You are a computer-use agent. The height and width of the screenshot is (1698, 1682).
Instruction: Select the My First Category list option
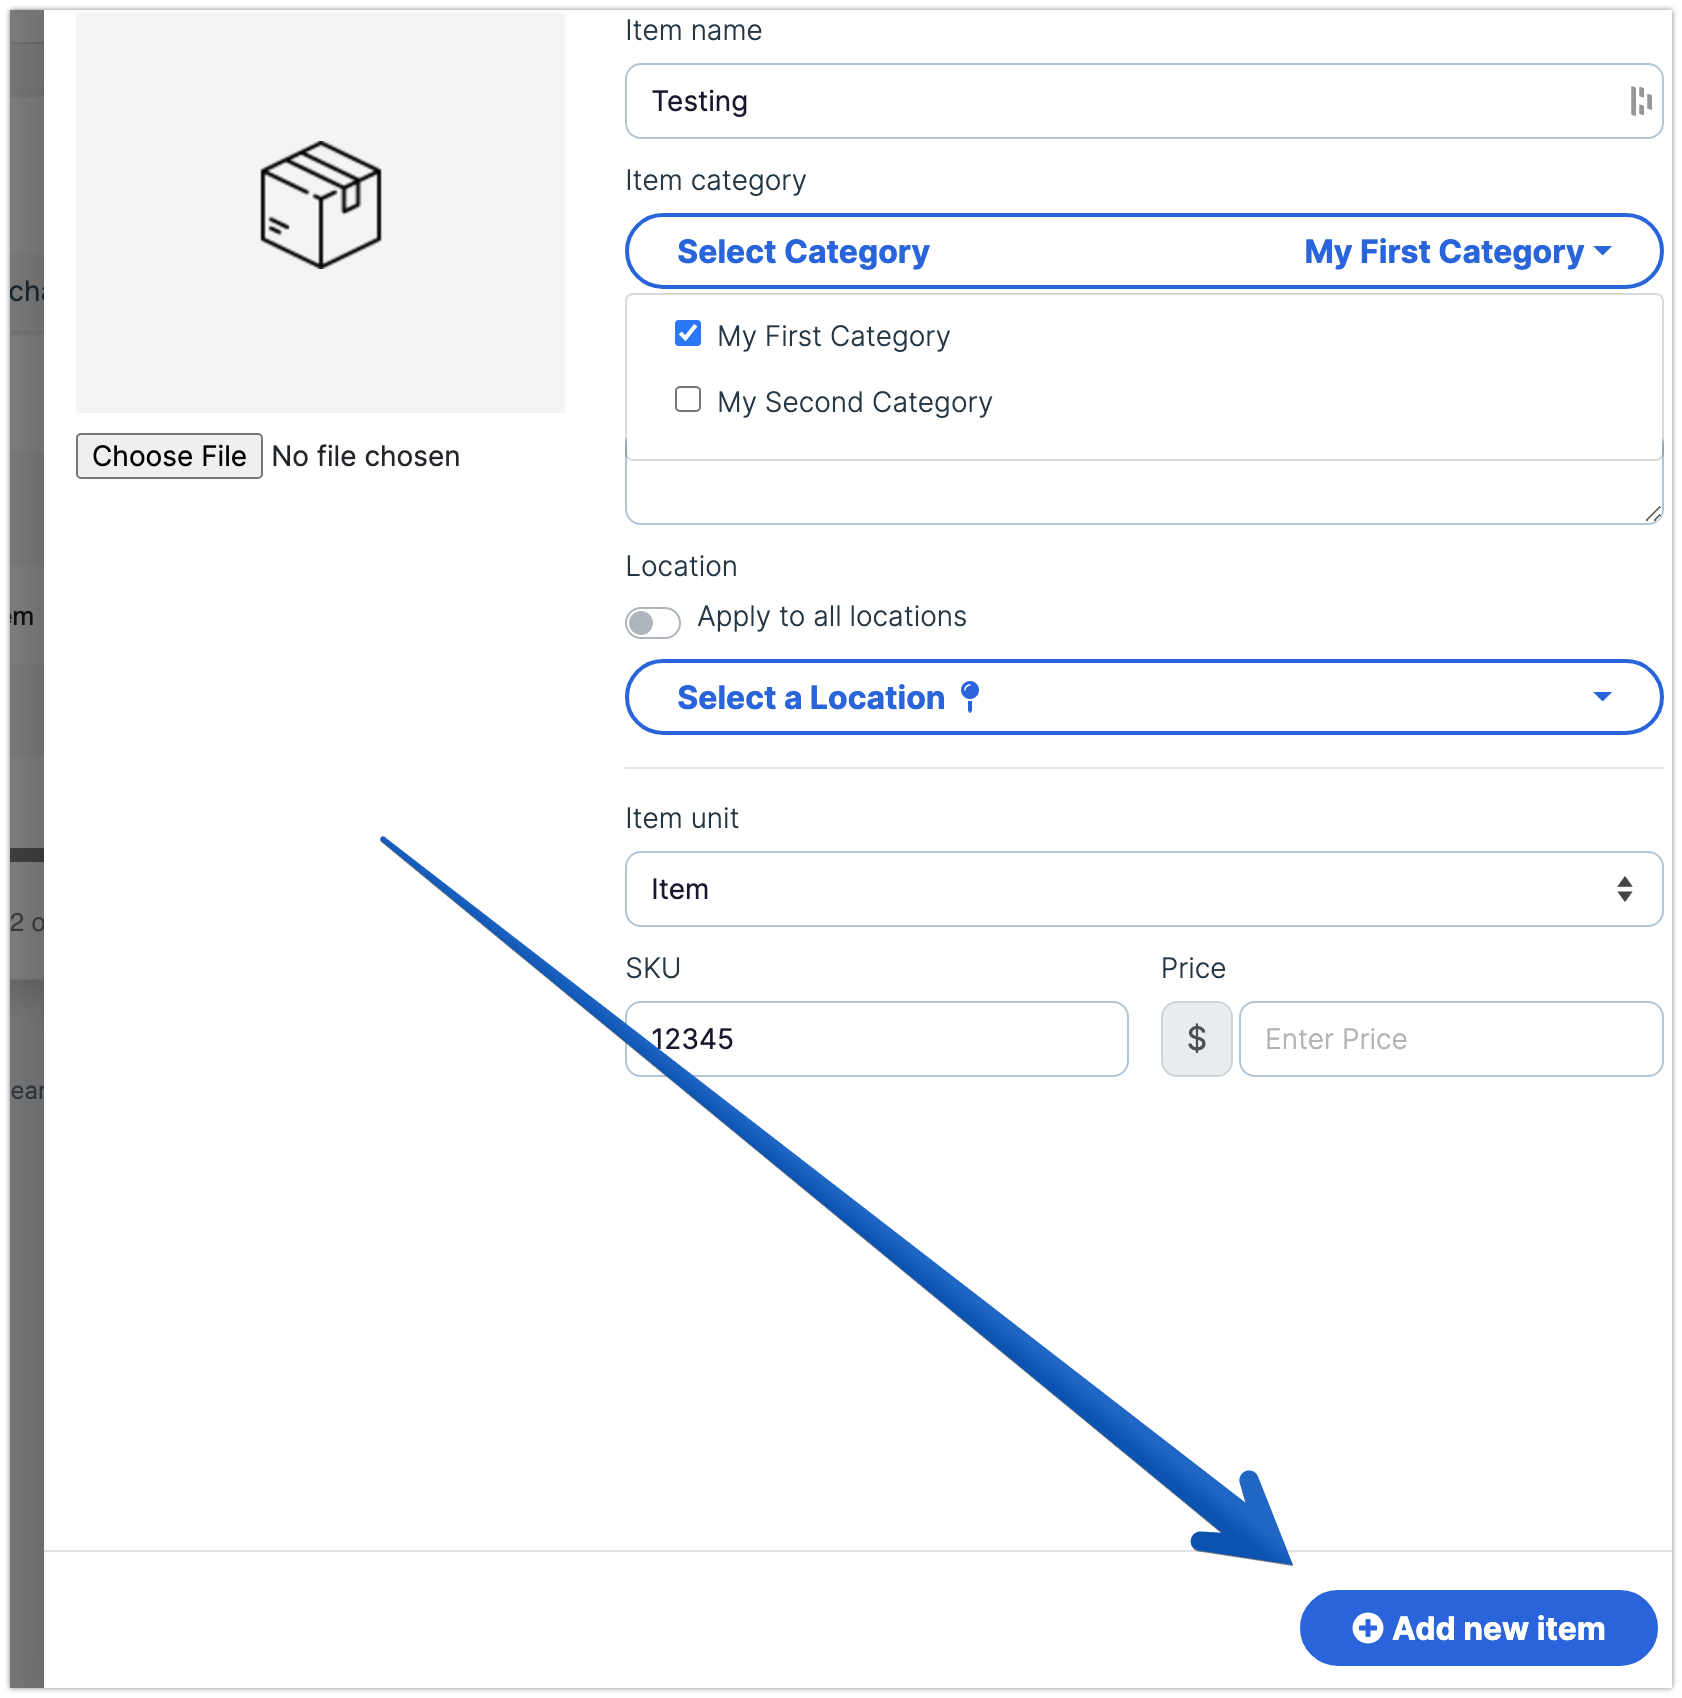tap(833, 336)
